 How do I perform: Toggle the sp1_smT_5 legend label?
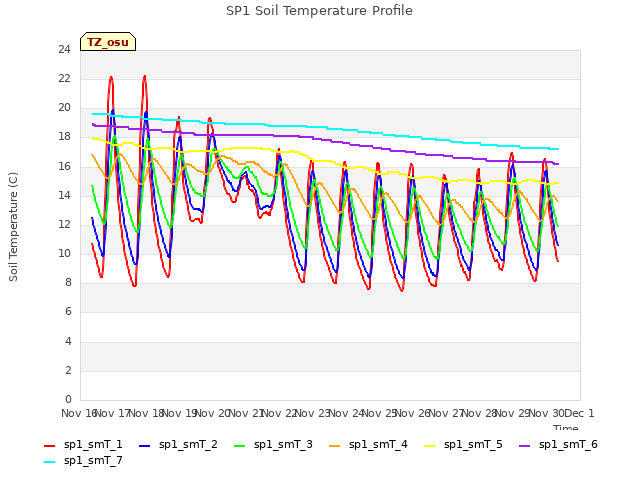point(473,444)
